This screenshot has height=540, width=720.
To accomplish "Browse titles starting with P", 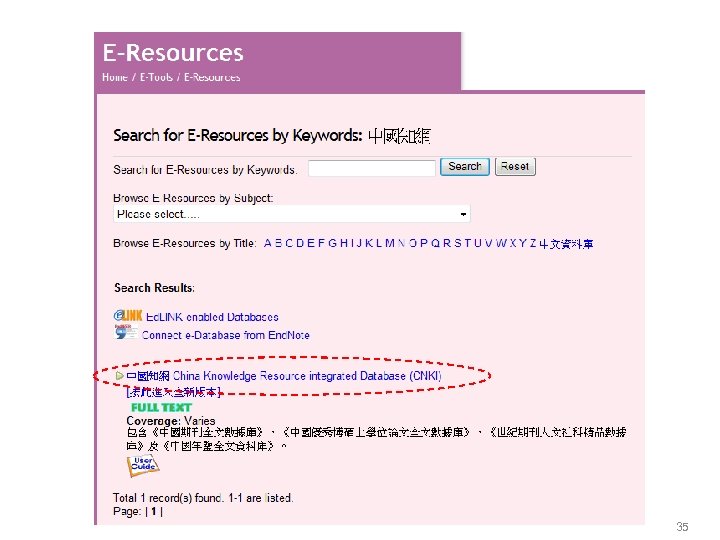I will 423,243.
